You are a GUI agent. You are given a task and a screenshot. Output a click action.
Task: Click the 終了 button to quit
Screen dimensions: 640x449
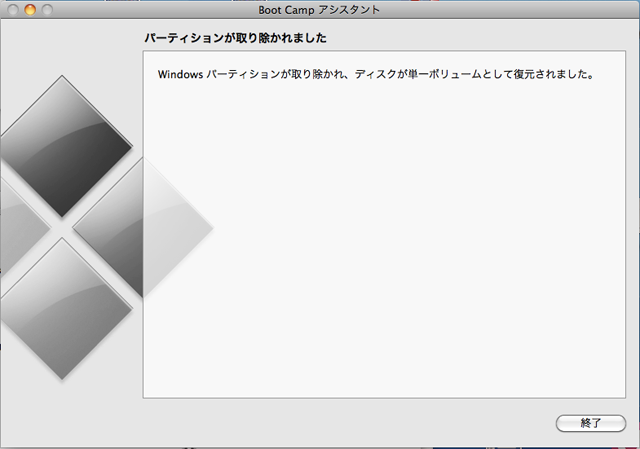click(x=590, y=423)
